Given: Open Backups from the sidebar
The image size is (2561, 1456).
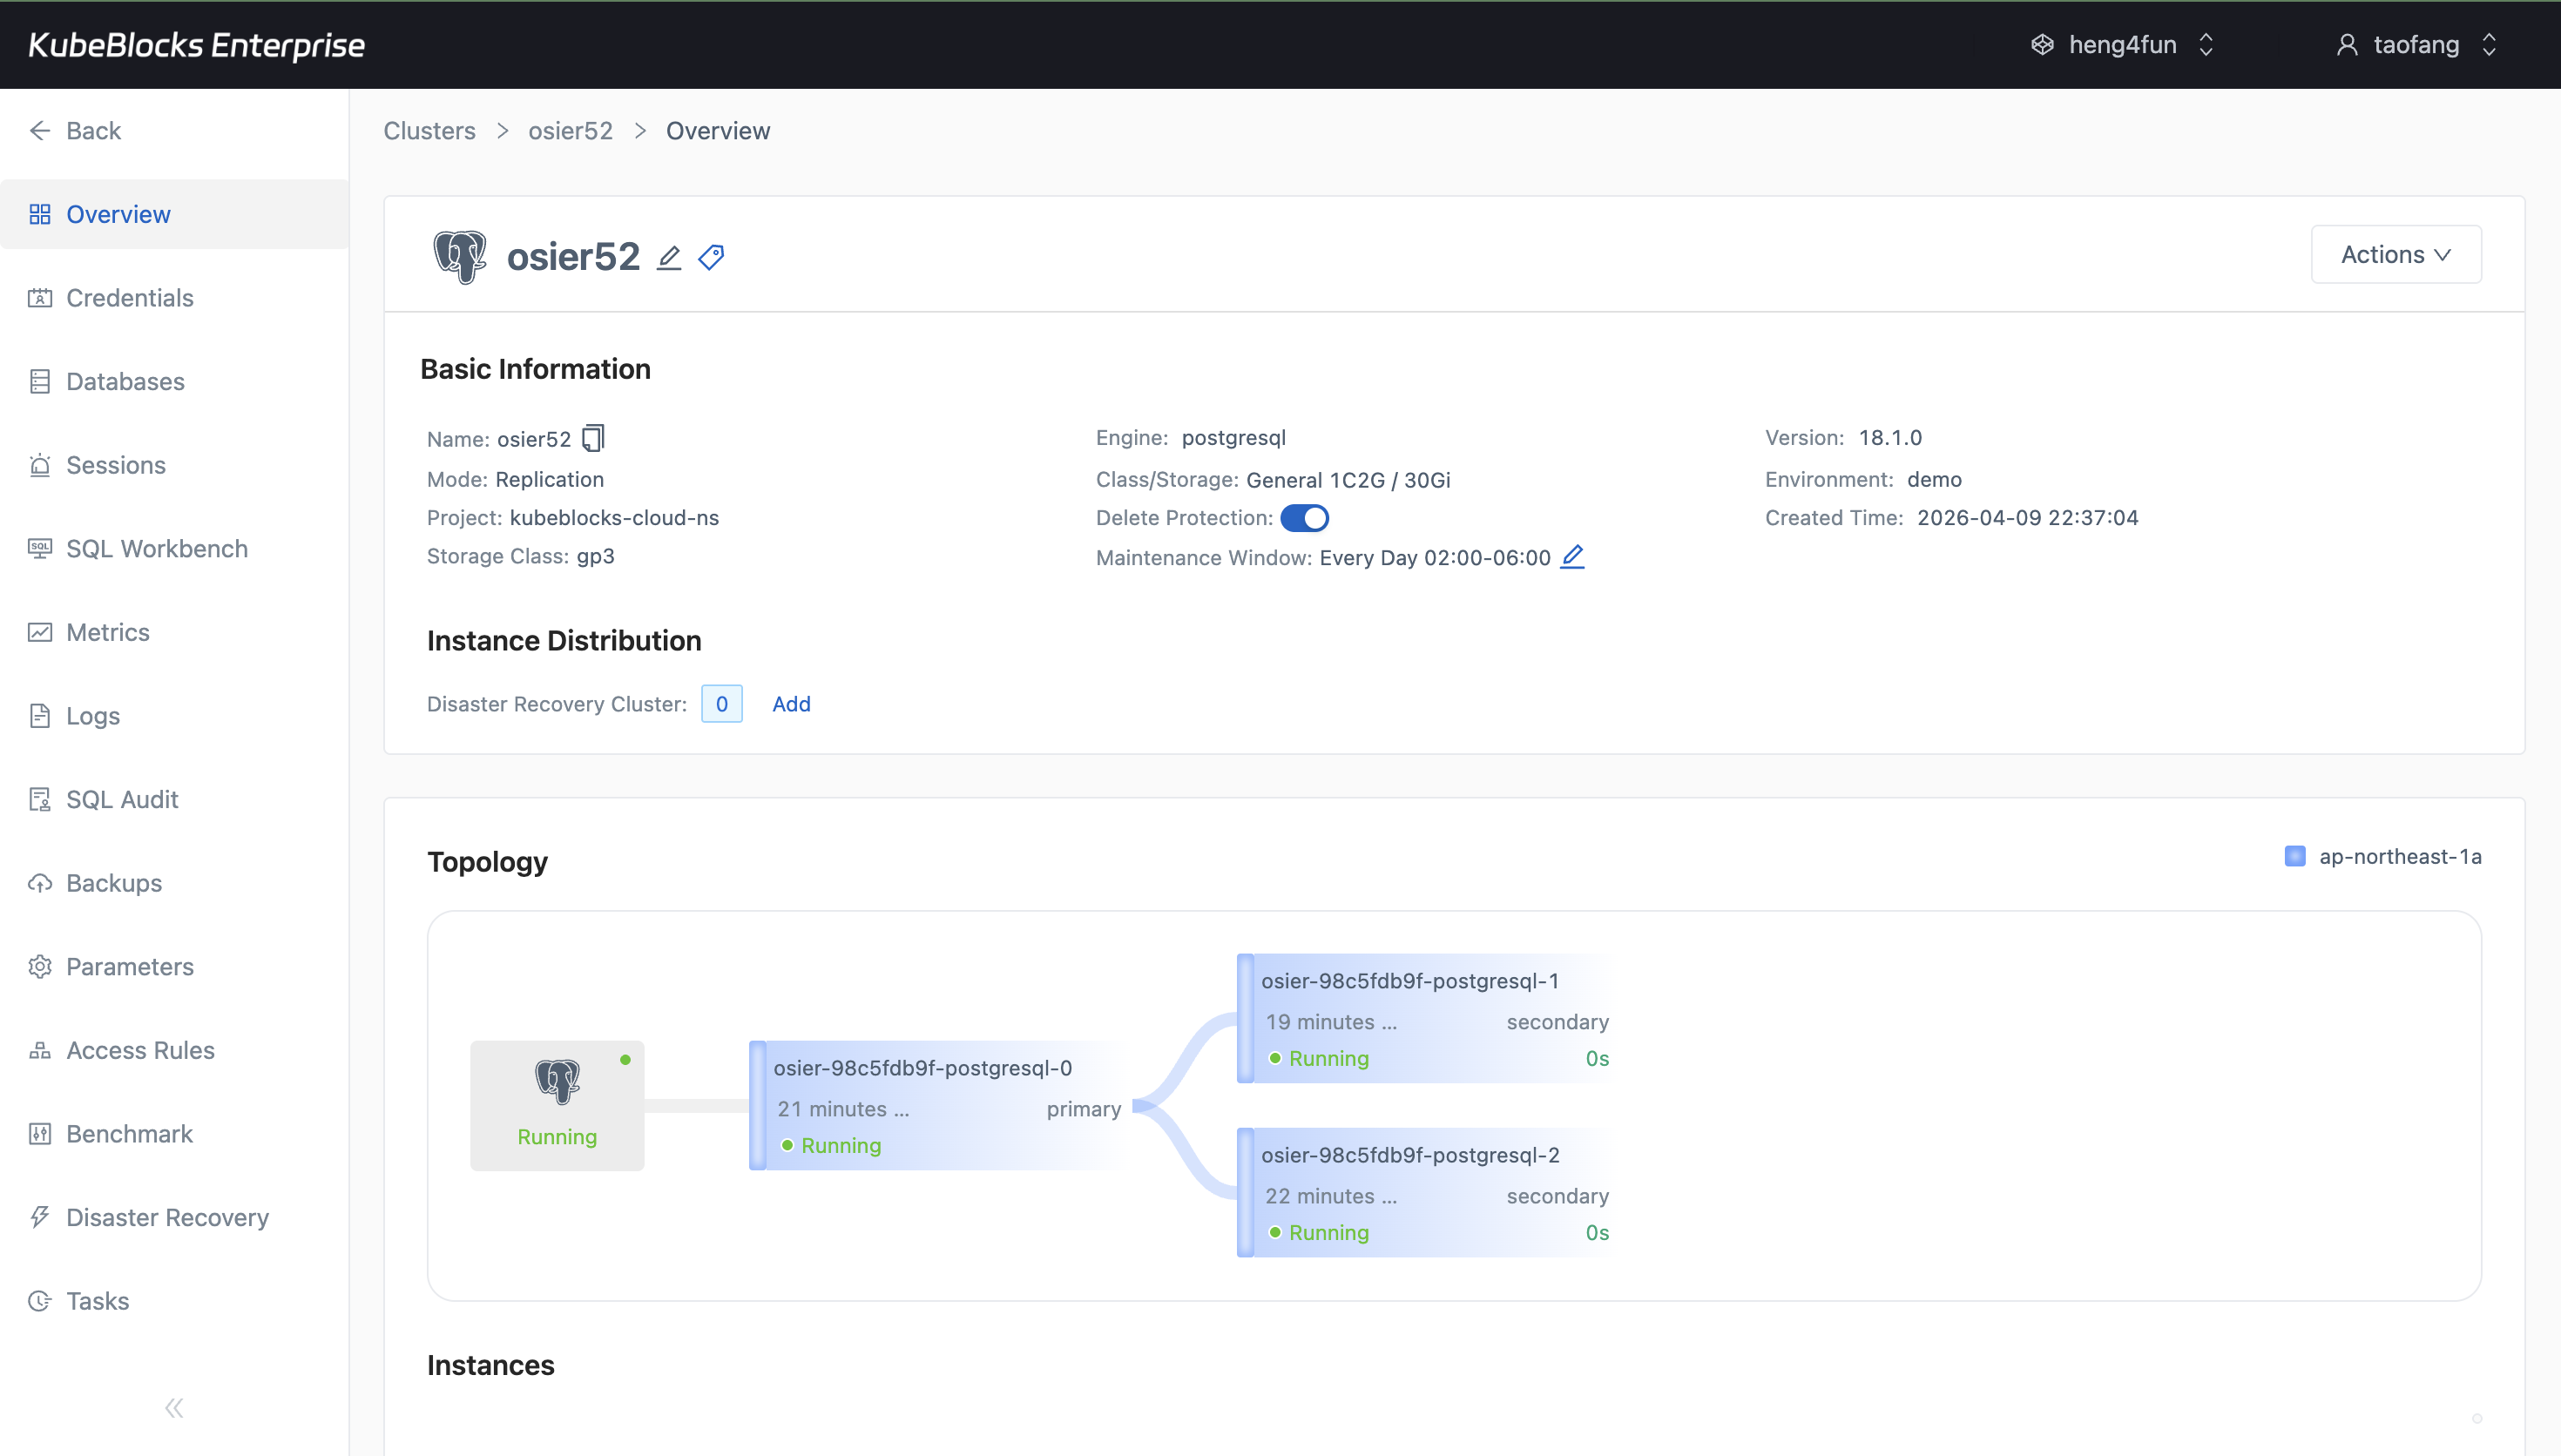Looking at the screenshot, I should (x=114, y=883).
